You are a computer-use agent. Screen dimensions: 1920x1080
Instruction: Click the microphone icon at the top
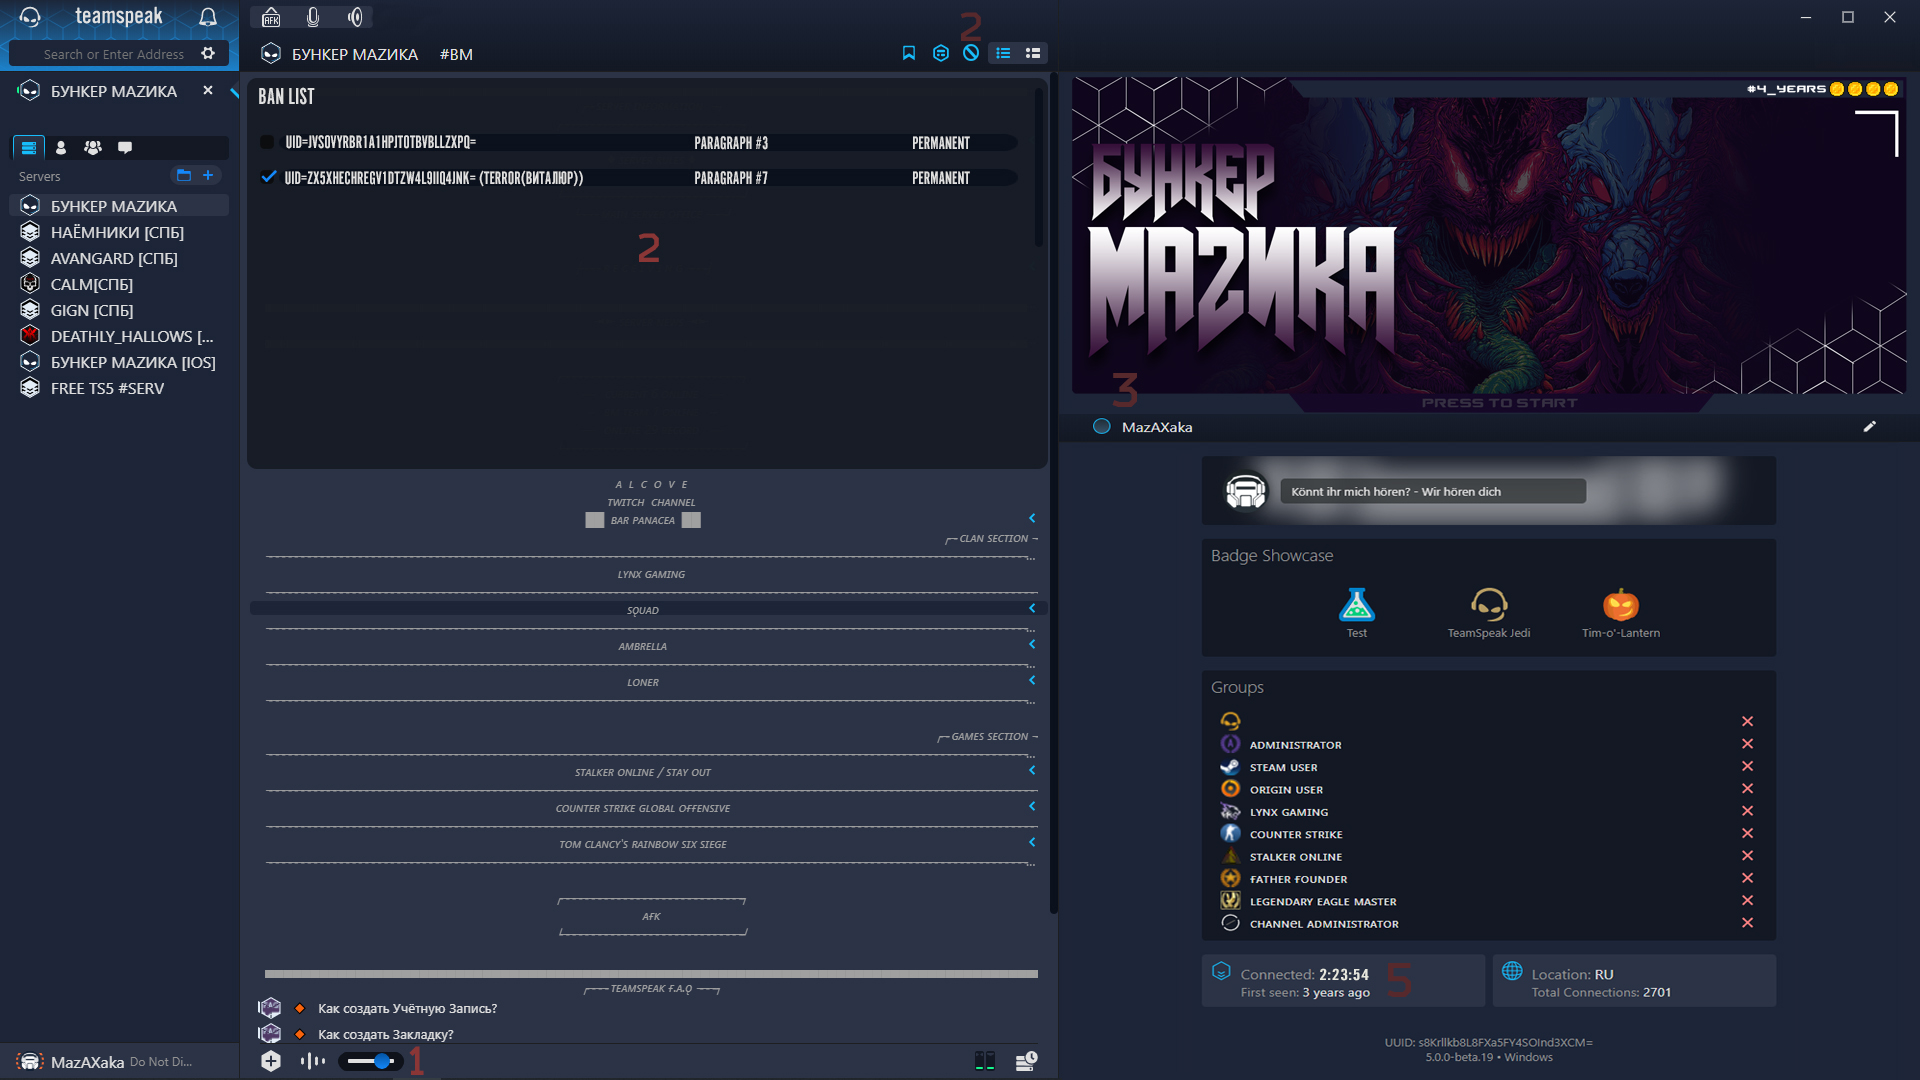(x=311, y=16)
